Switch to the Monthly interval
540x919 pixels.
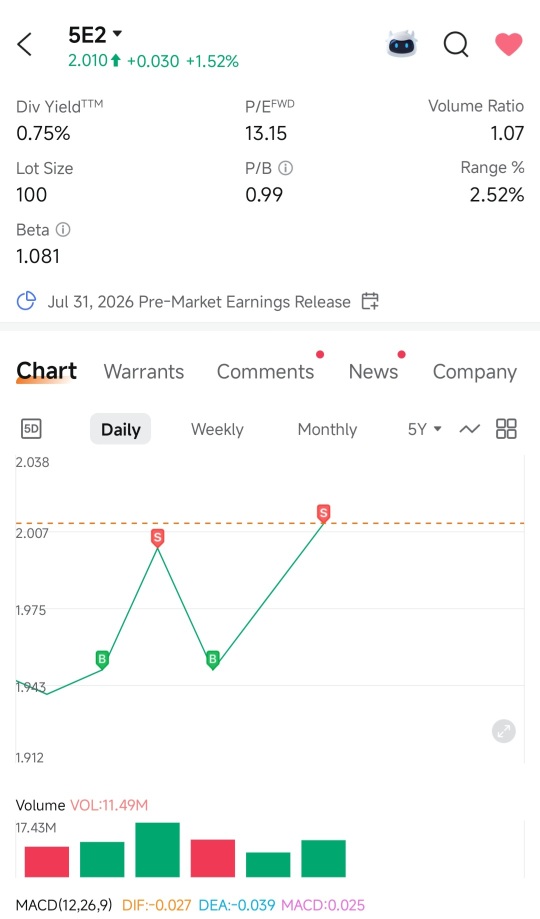(327, 429)
